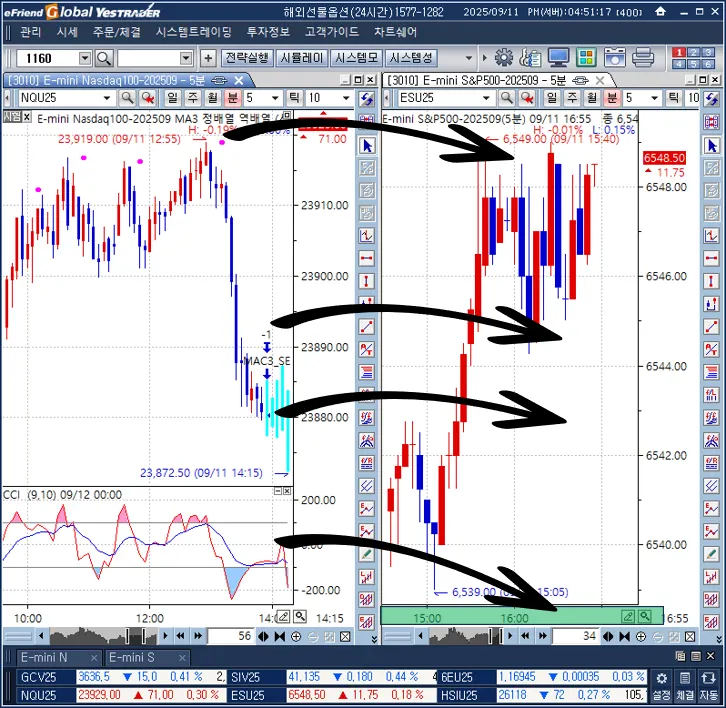Click red-arrow search icon in Nasdaq chart
The image size is (726, 708).
click(x=148, y=98)
